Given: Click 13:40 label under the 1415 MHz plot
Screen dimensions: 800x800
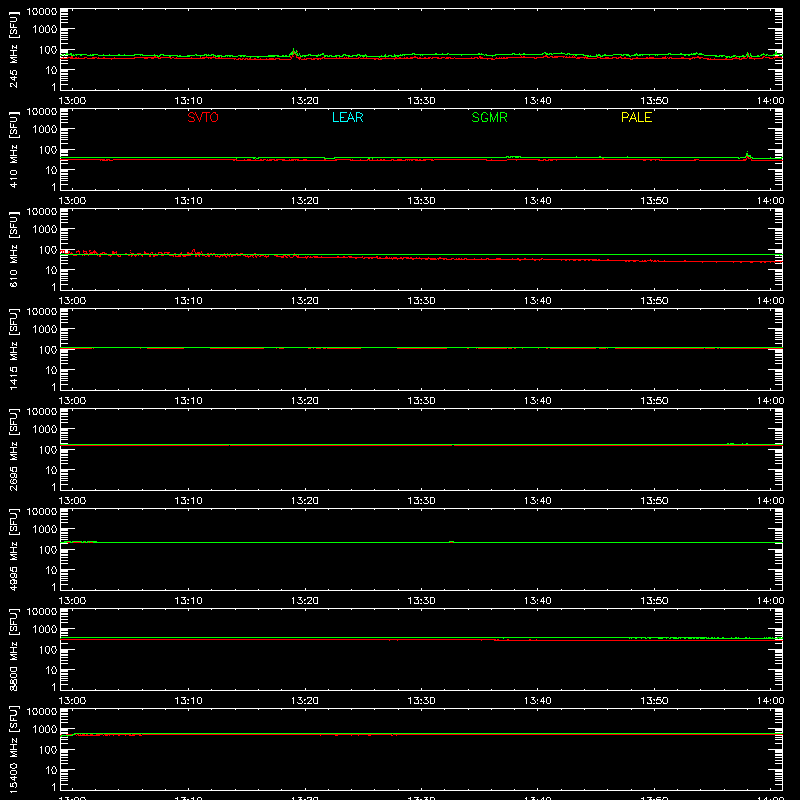Looking at the screenshot, I should click(x=538, y=401).
